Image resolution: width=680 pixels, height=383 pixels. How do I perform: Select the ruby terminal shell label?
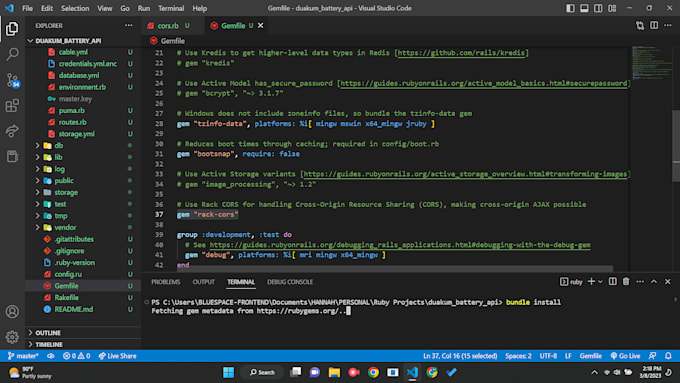571,282
